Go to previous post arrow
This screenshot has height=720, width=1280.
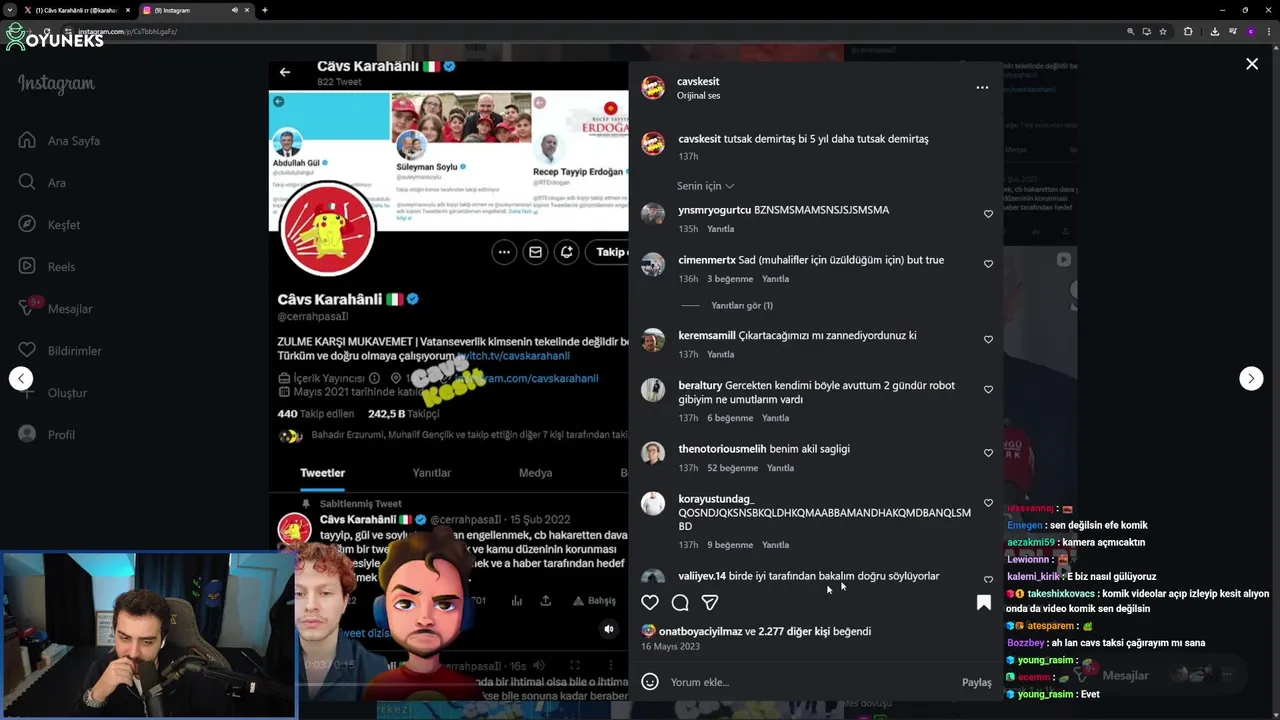click(x=21, y=378)
